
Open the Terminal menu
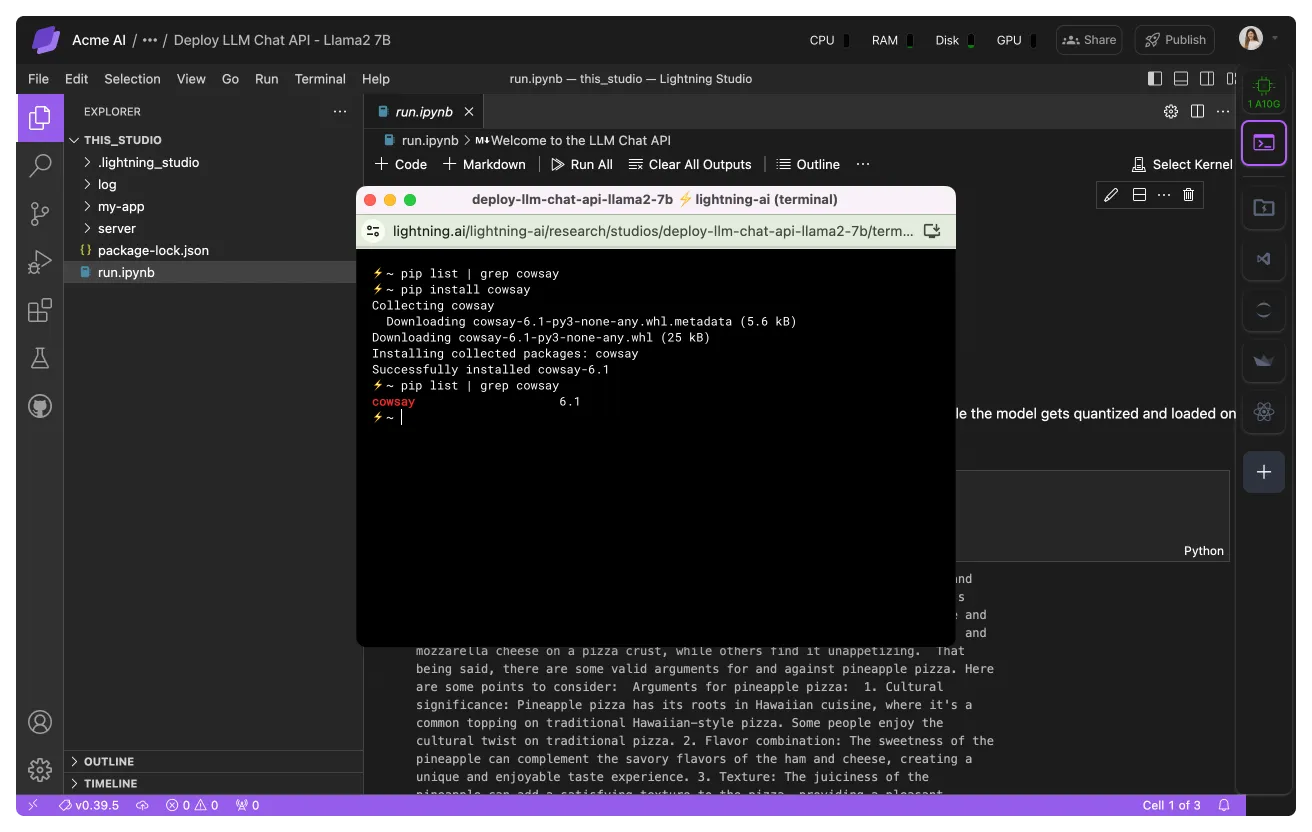coord(320,79)
